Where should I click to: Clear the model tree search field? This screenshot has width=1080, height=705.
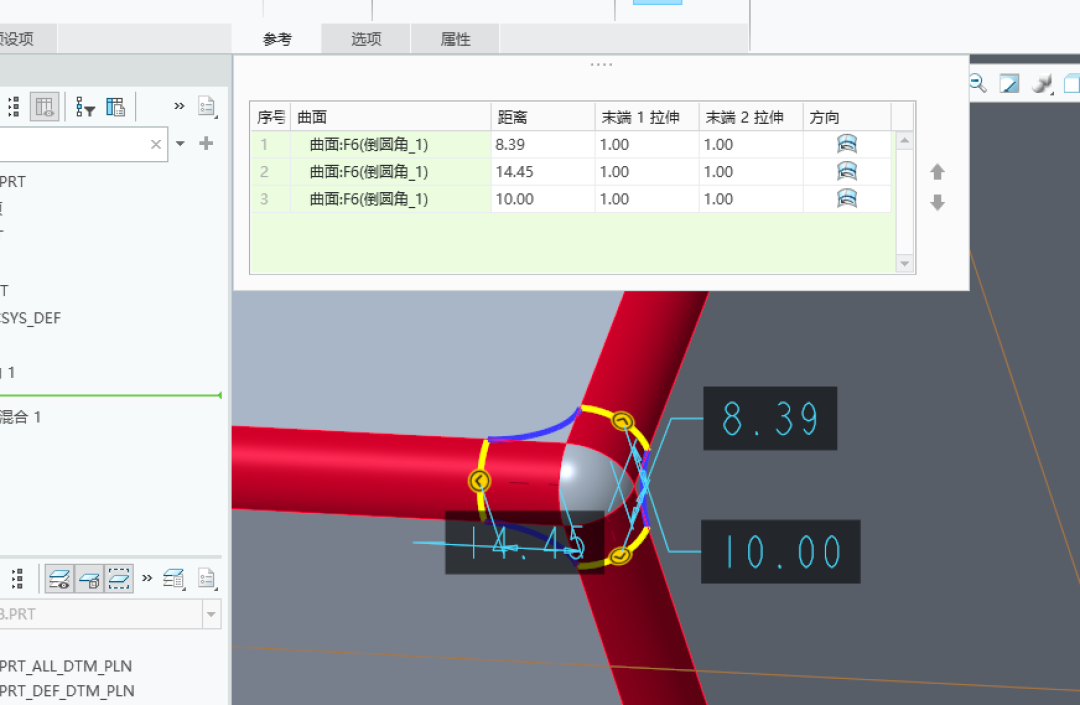(156, 144)
